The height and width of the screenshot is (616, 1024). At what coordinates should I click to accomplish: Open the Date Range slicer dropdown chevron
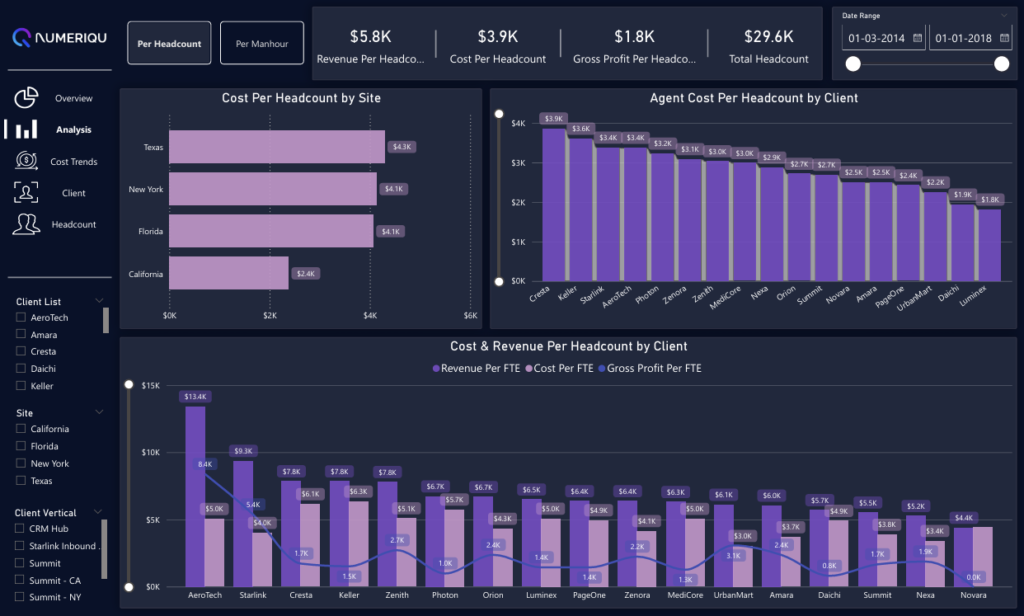click(1003, 16)
